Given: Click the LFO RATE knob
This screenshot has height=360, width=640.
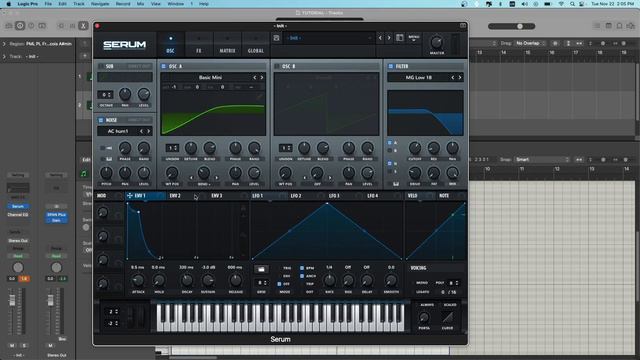Looking at the screenshot, I should [x=329, y=280].
